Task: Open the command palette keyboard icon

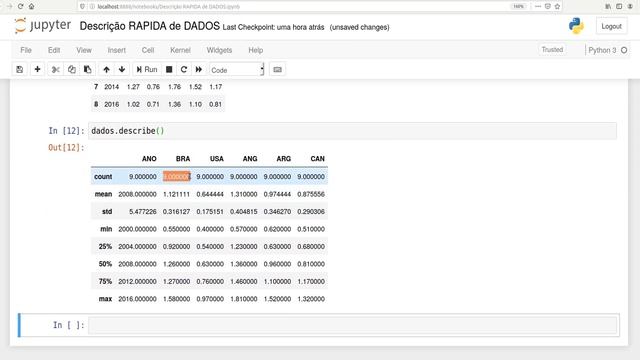Action: pyautogui.click(x=277, y=69)
